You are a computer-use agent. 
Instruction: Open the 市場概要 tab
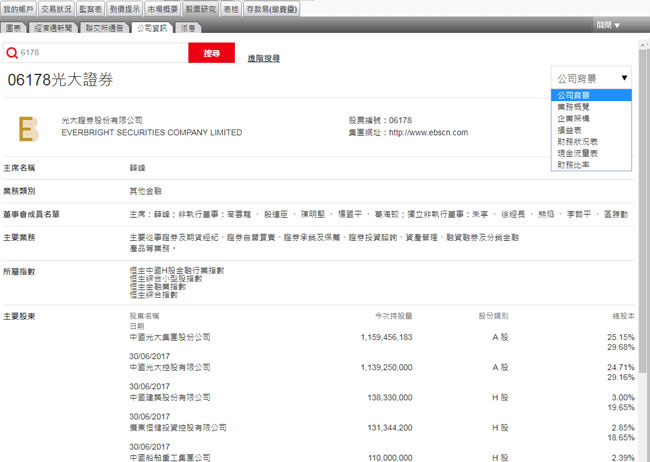tap(162, 9)
